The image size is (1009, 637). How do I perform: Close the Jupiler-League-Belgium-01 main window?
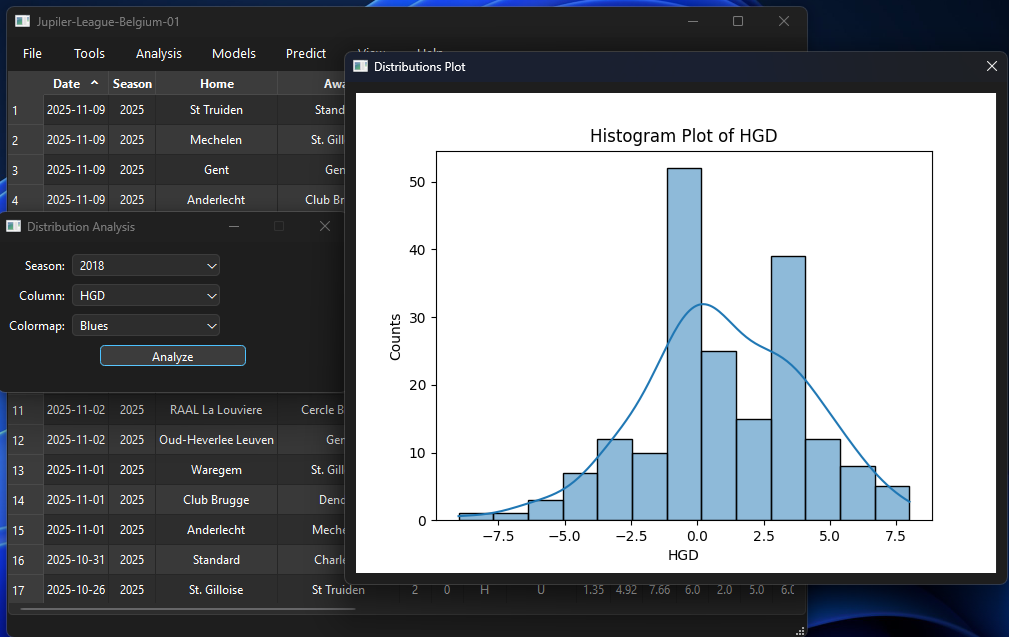784,21
